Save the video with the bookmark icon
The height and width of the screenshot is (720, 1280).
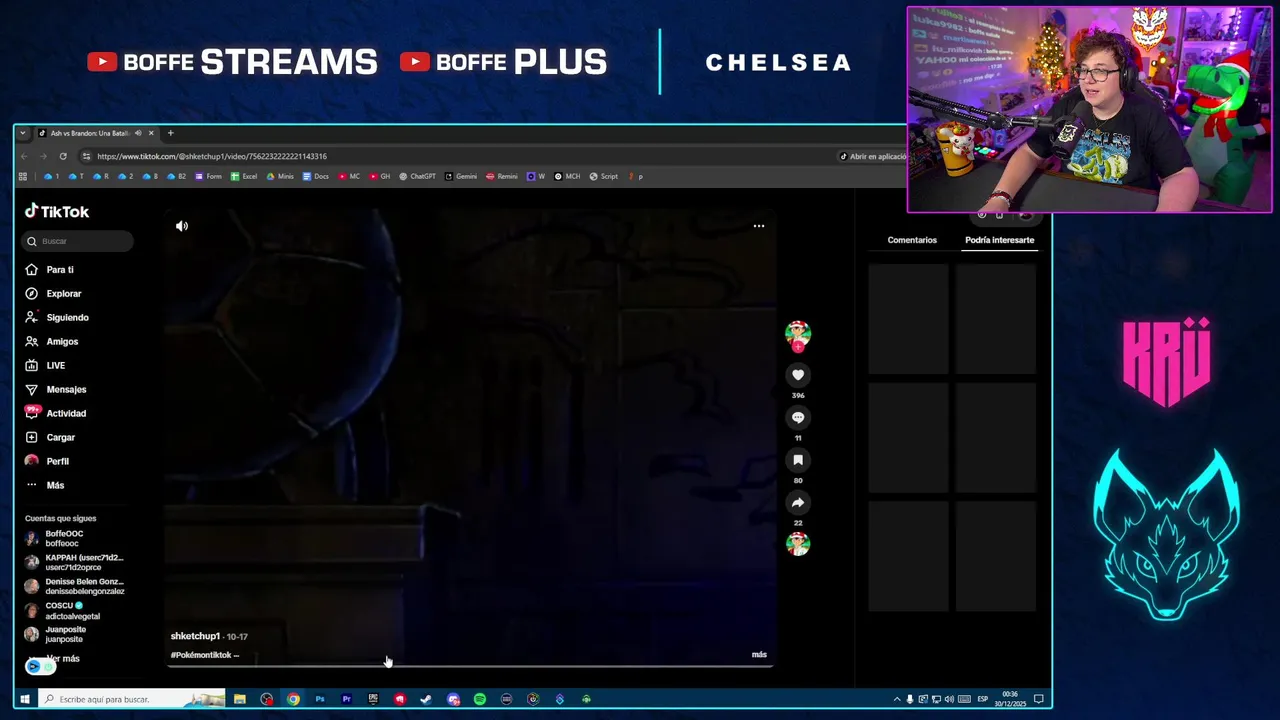[x=798, y=460]
